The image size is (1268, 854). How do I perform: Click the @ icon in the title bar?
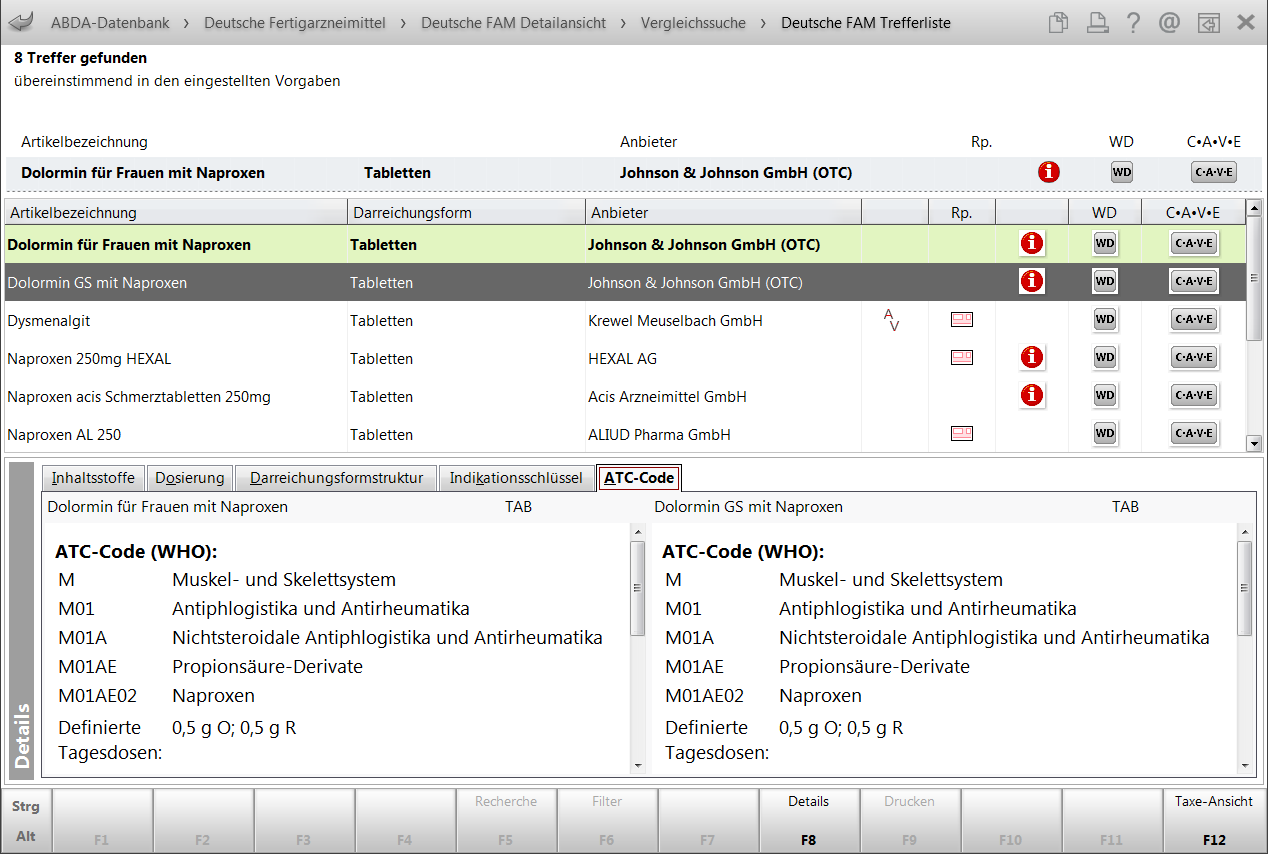pos(1170,22)
